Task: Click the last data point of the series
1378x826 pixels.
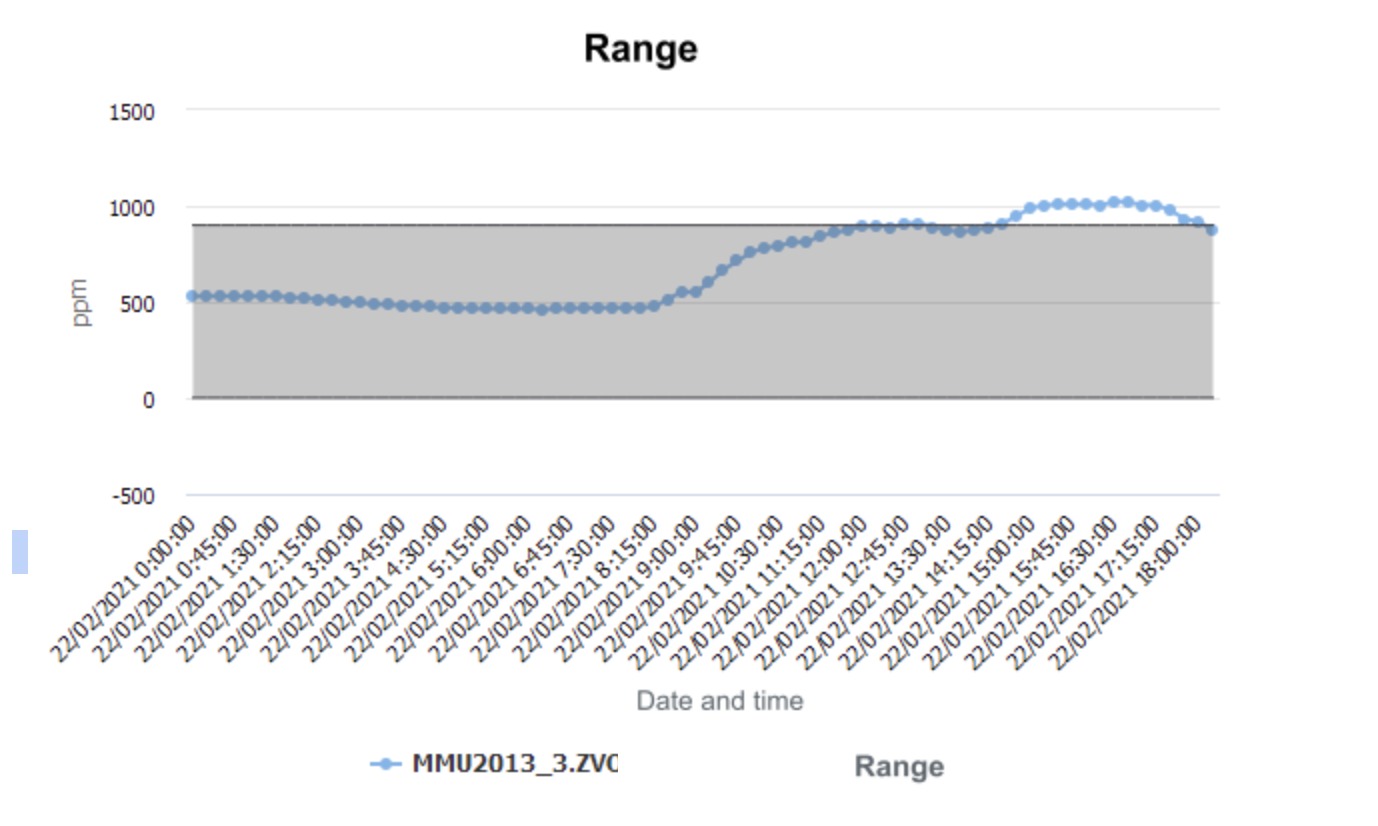Action: point(1212,230)
